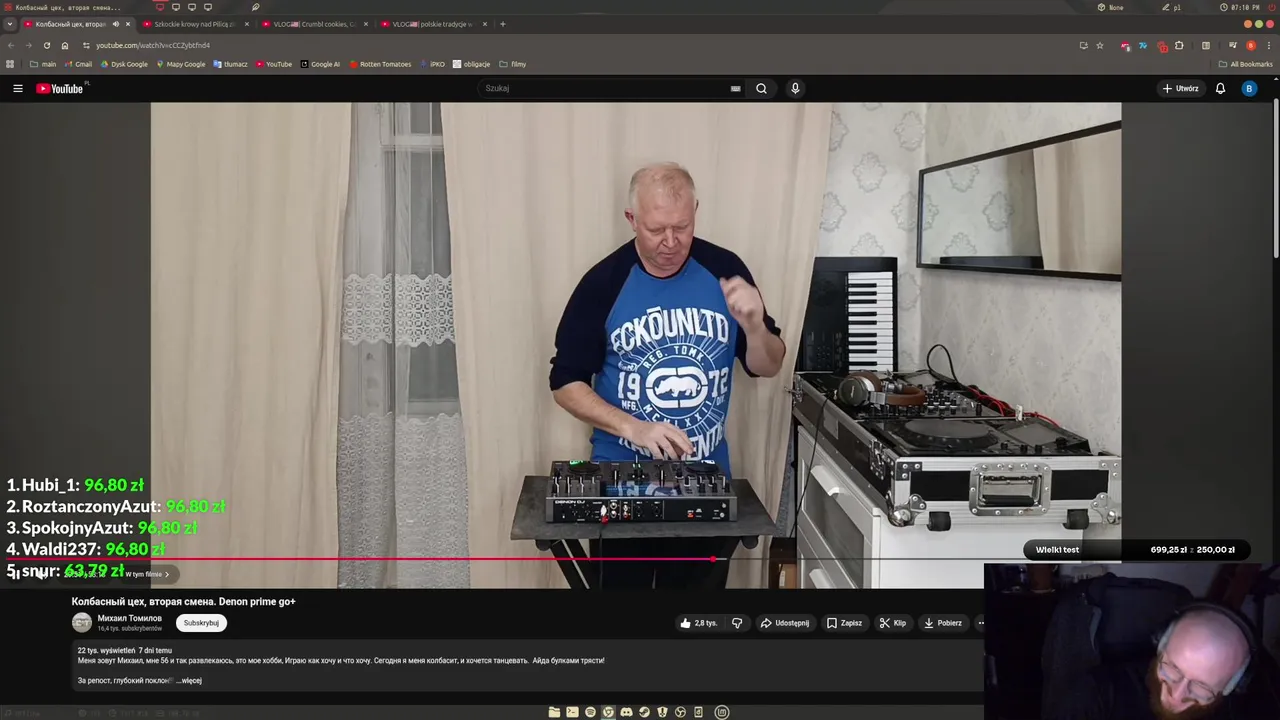1280x720 pixels.
Task: Subscribe using Subskrybuj button
Action: (x=201, y=623)
